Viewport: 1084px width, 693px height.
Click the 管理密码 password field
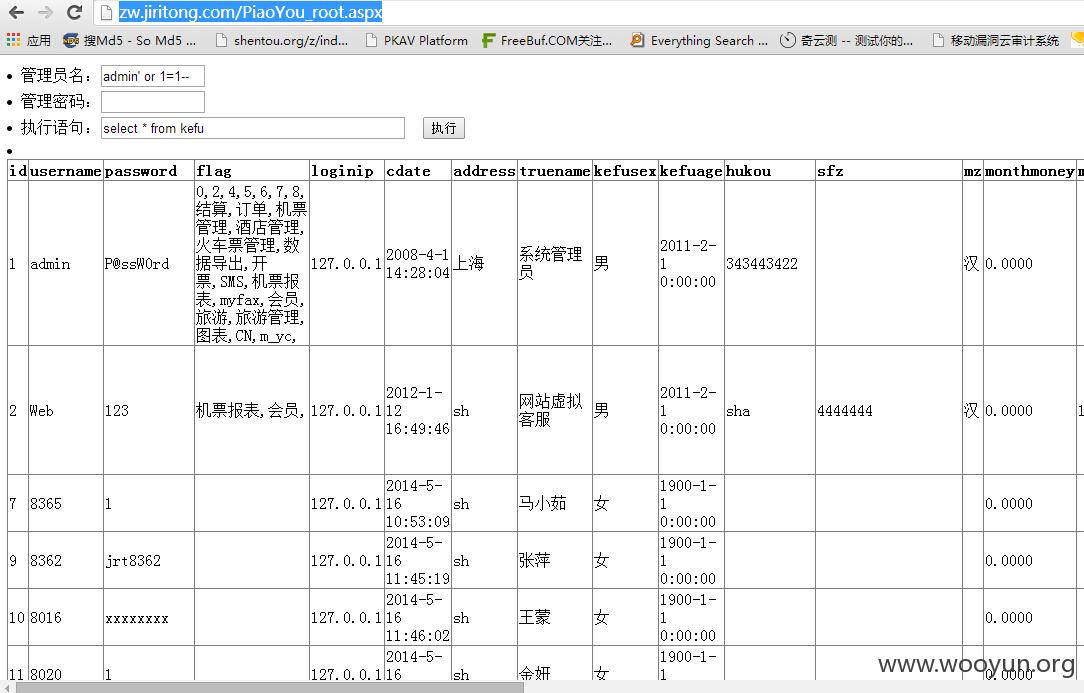click(153, 102)
